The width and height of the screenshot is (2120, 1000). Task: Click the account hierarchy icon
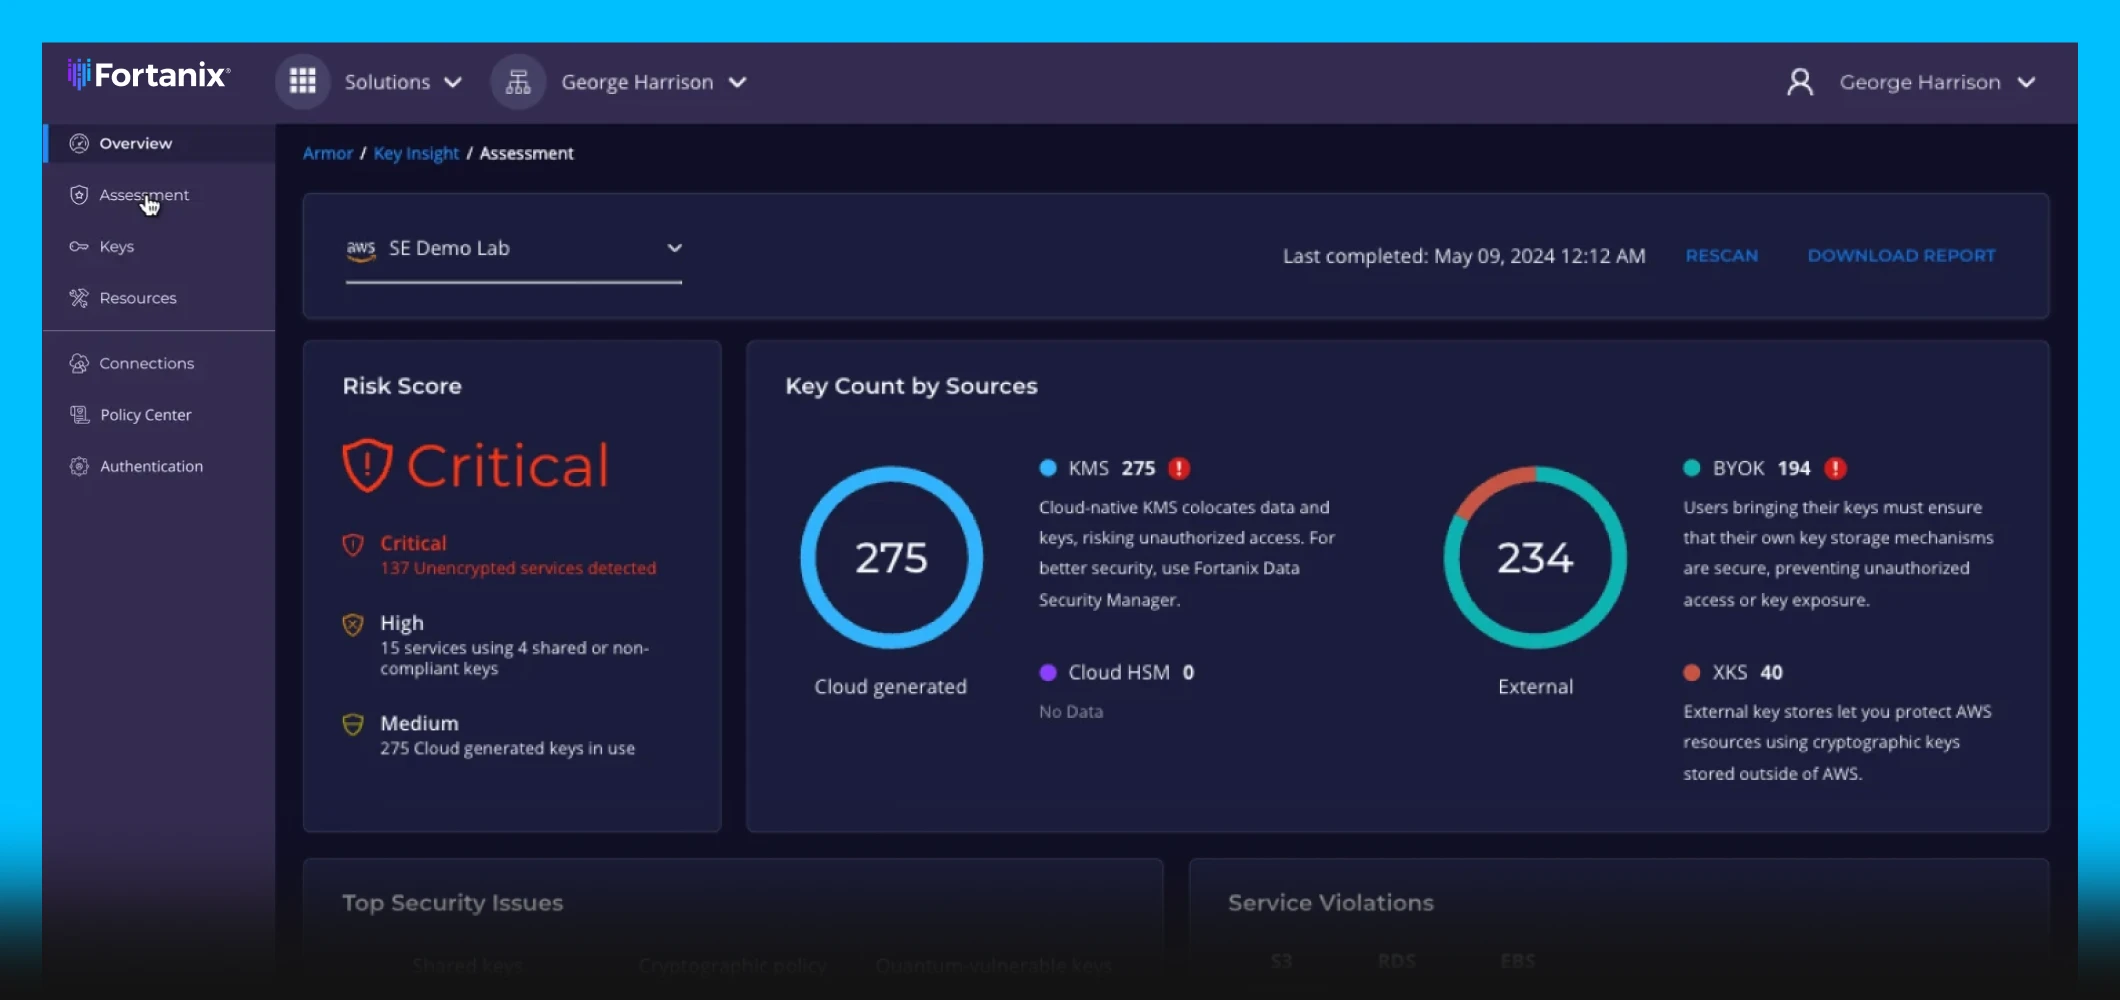point(518,82)
